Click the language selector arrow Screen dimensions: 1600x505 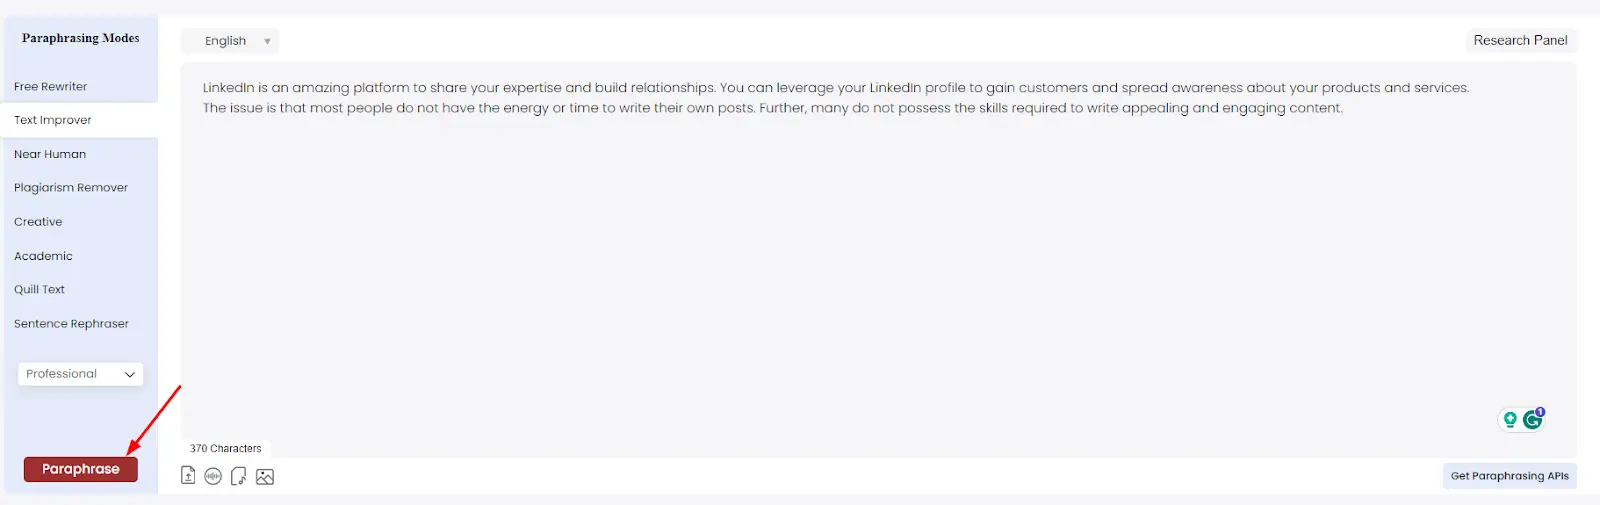[x=267, y=41]
